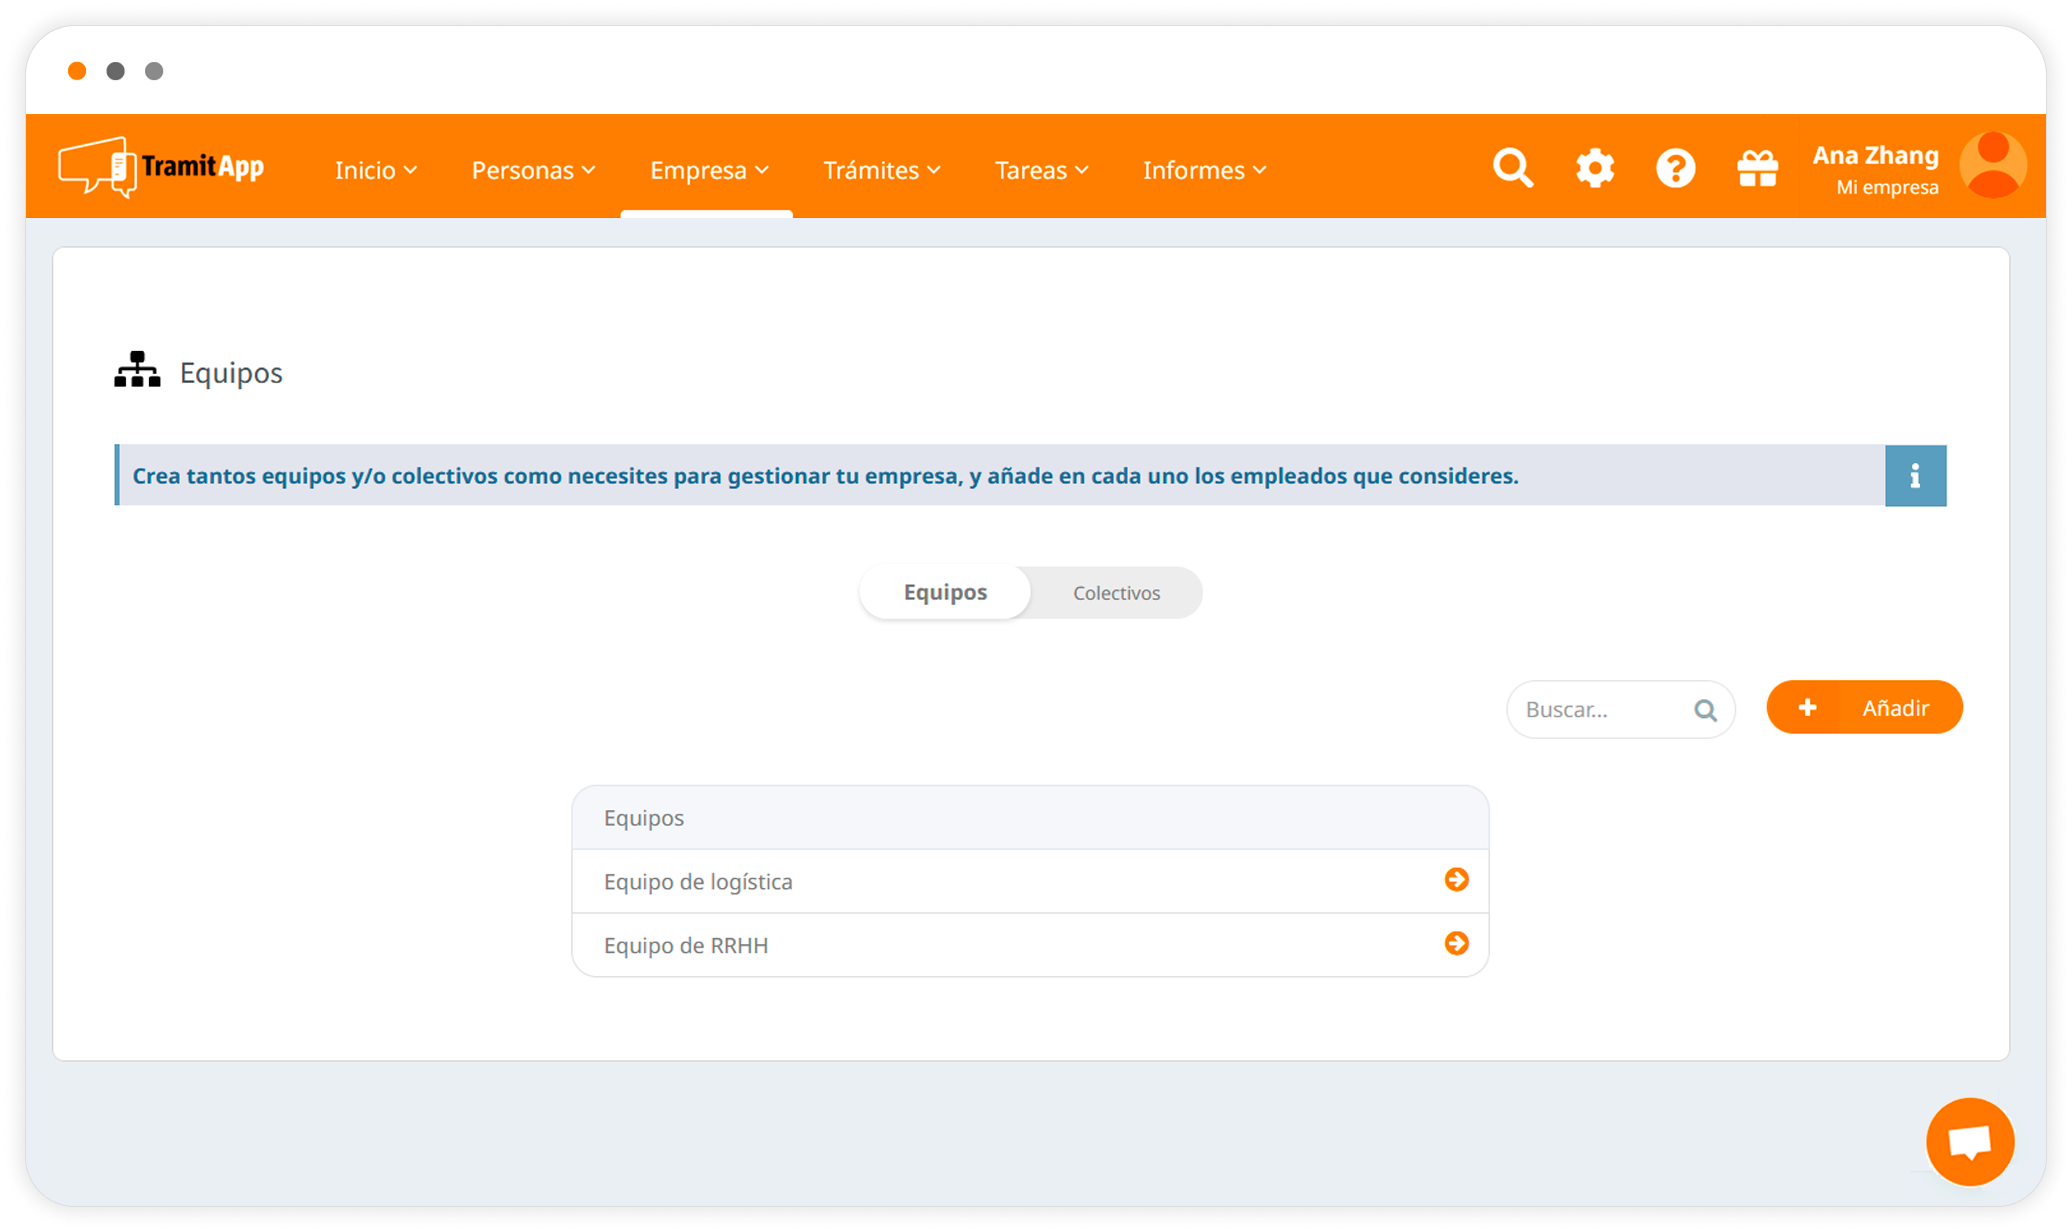Expand the Trámites dropdown menu
The width and height of the screenshot is (2072, 1232).
(881, 171)
